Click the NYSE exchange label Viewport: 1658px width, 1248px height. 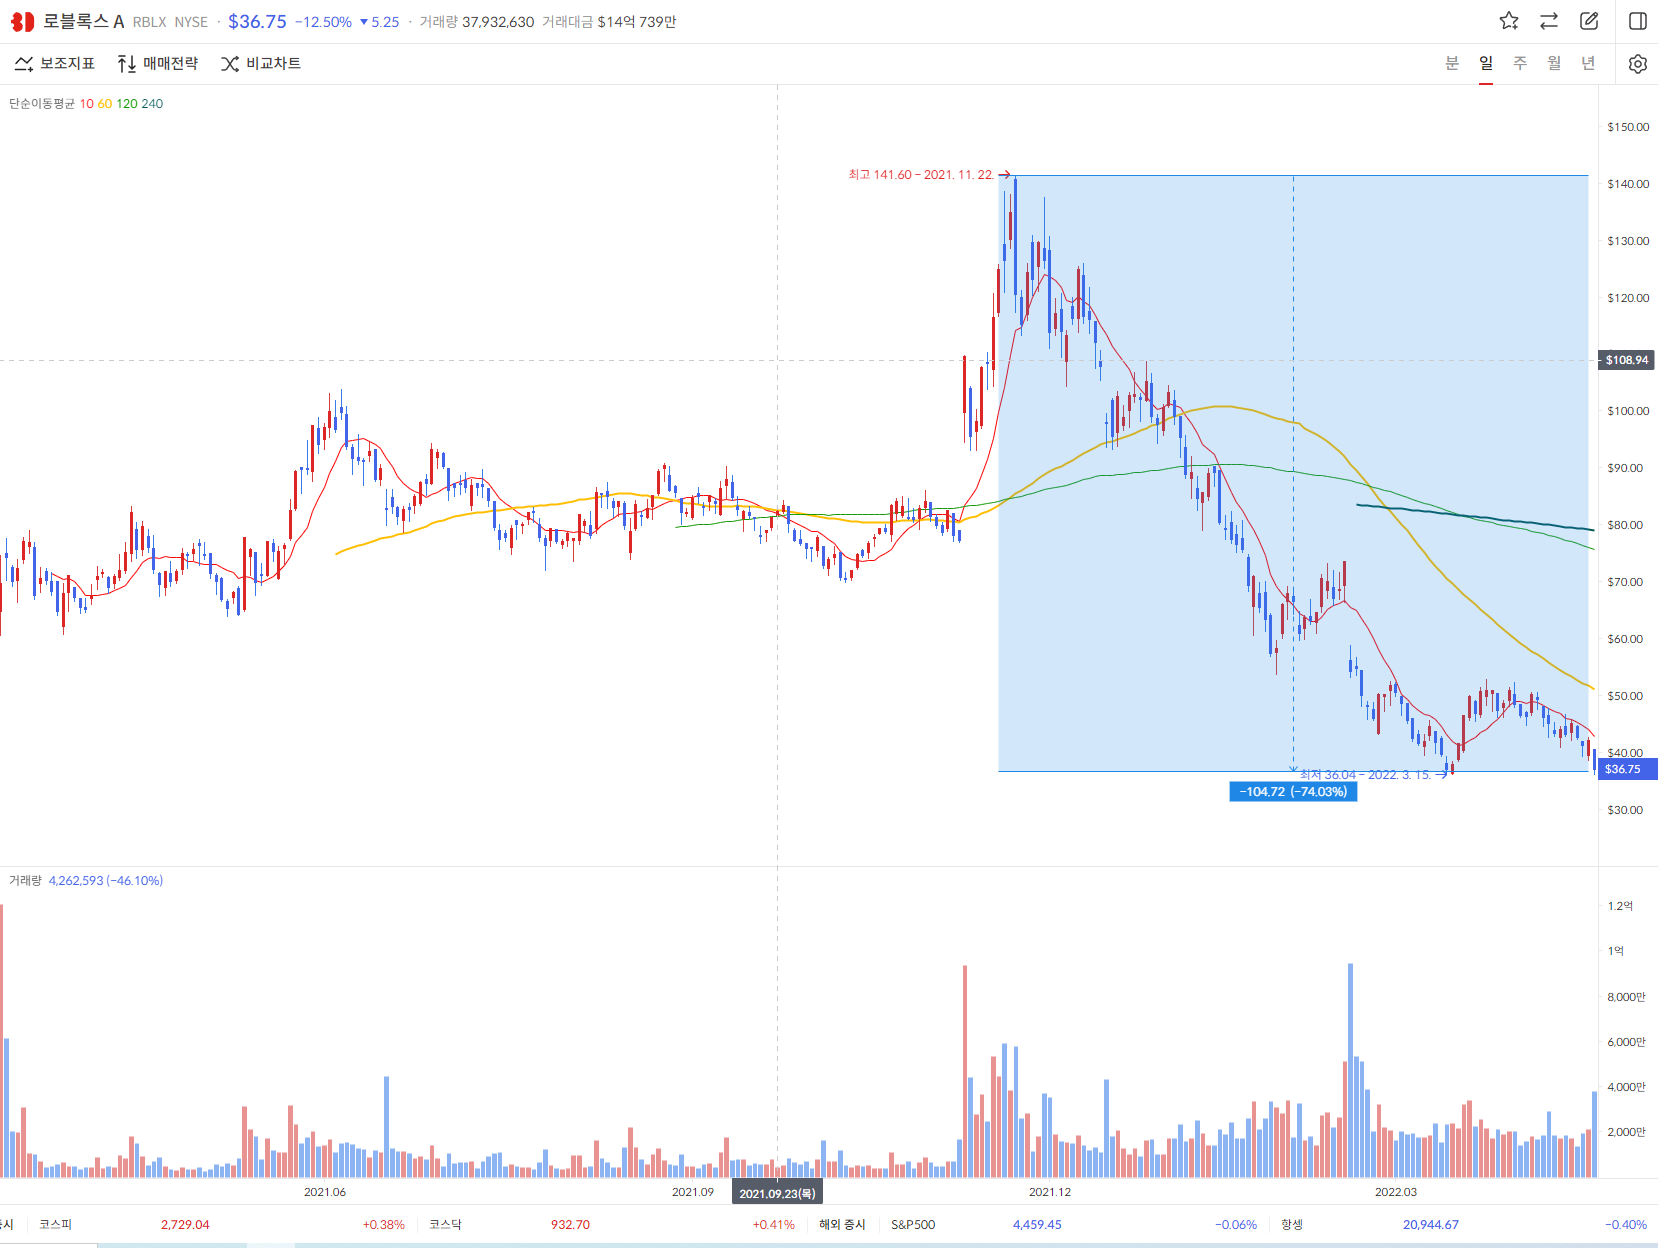[191, 22]
